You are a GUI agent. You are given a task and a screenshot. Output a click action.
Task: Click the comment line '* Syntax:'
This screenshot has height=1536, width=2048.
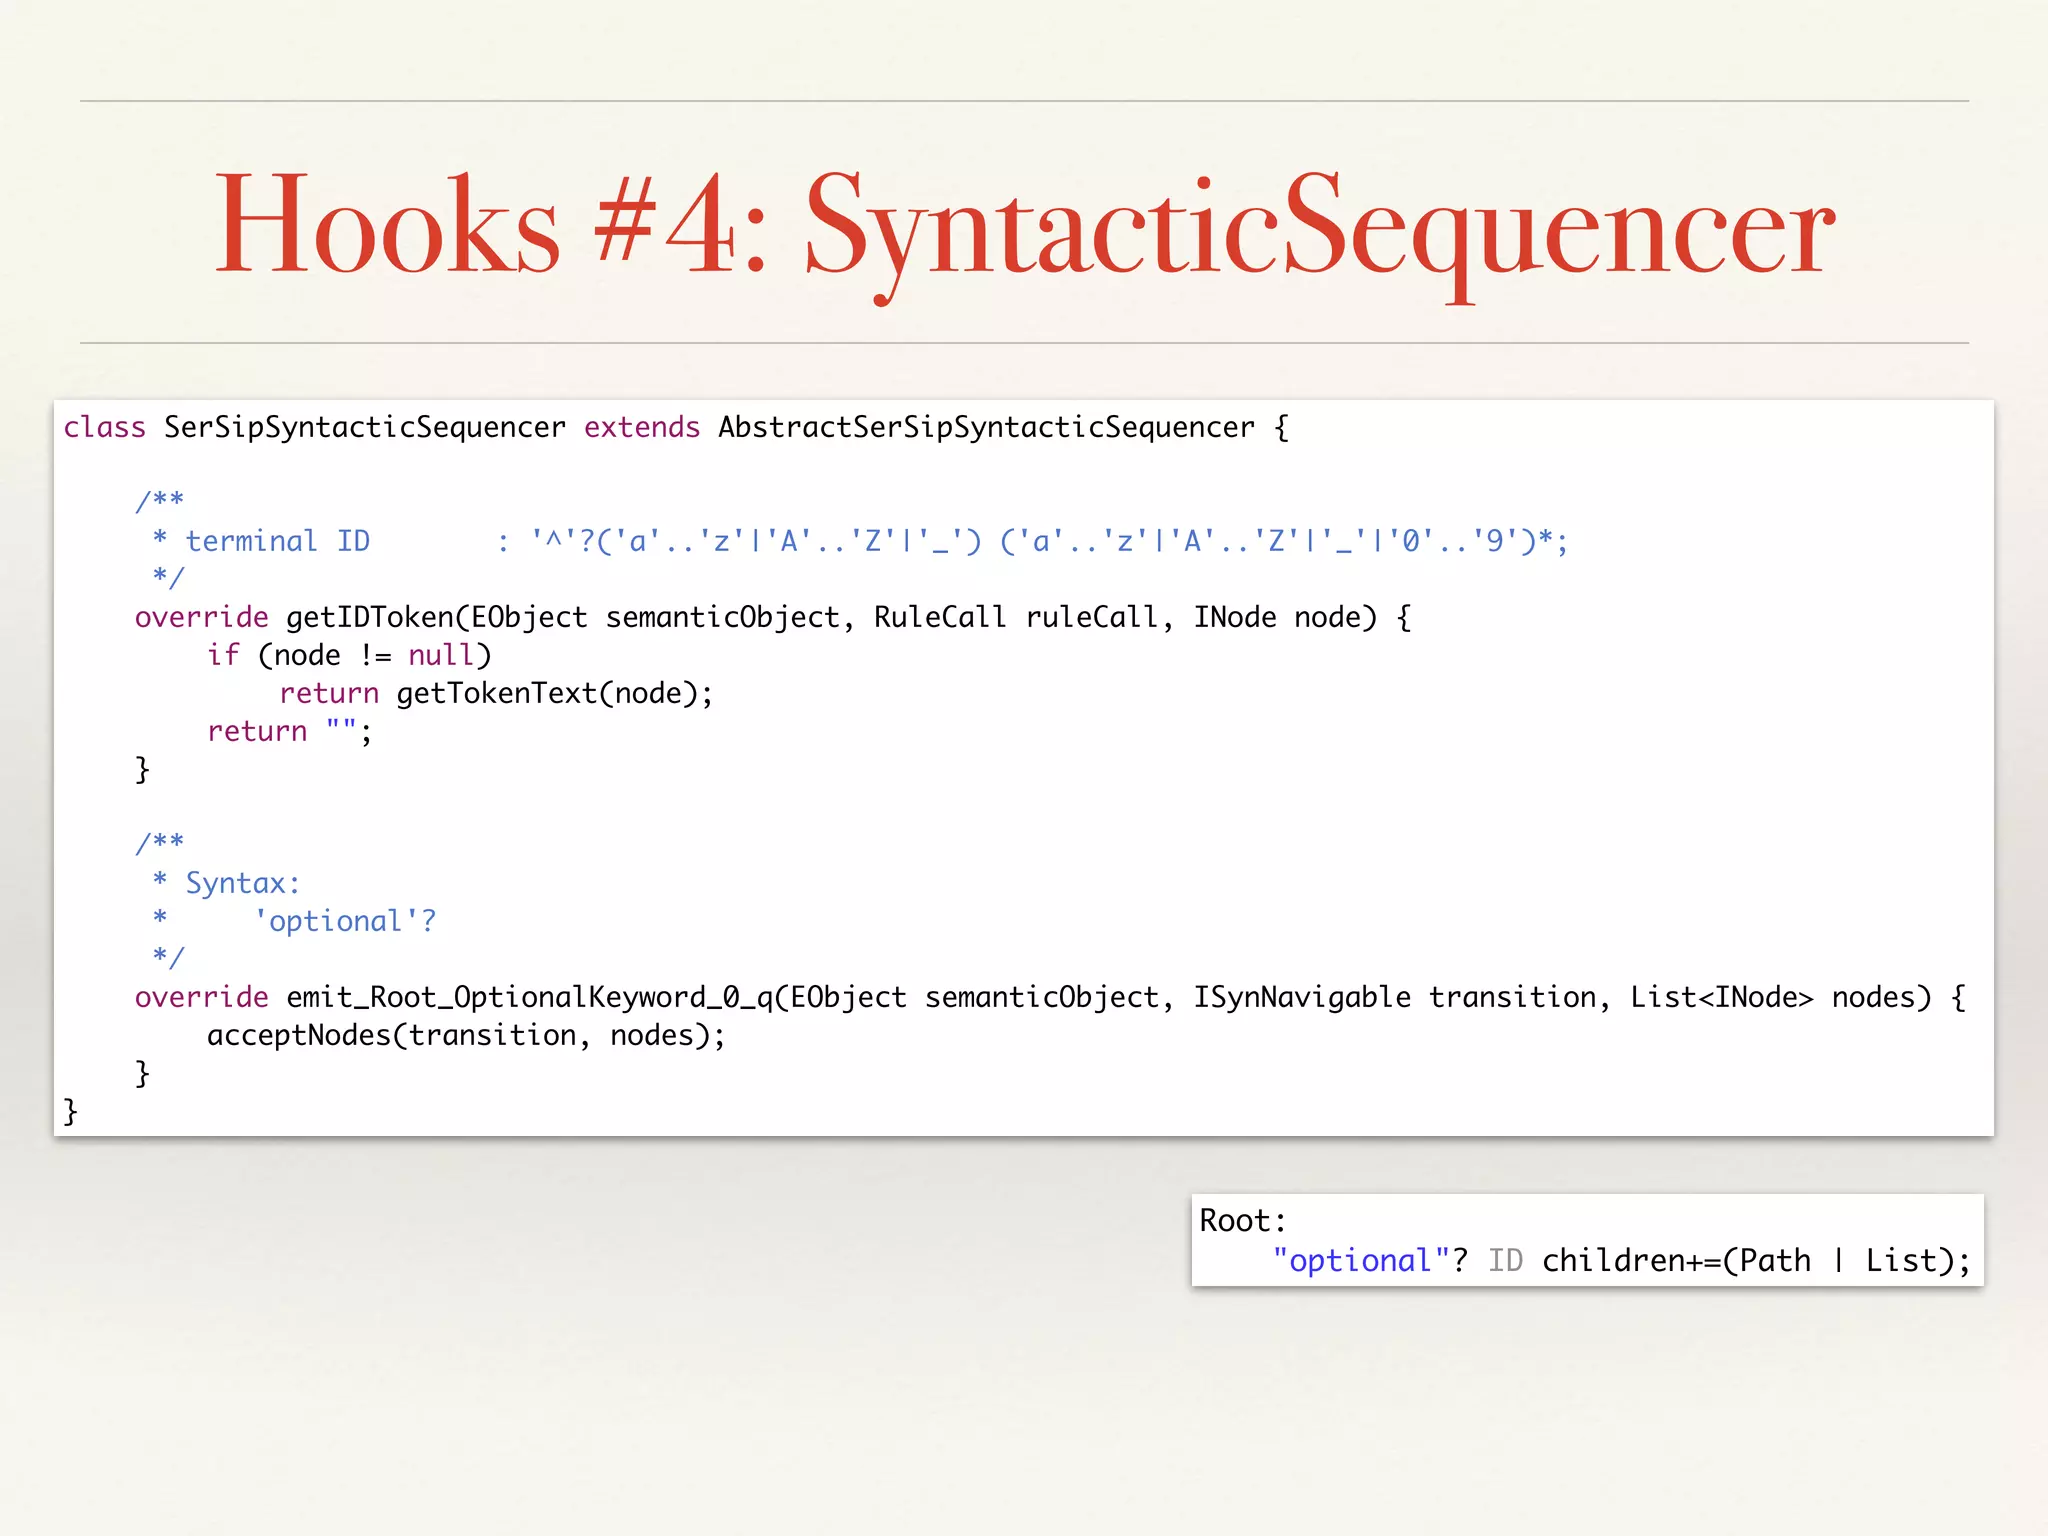[x=226, y=883]
